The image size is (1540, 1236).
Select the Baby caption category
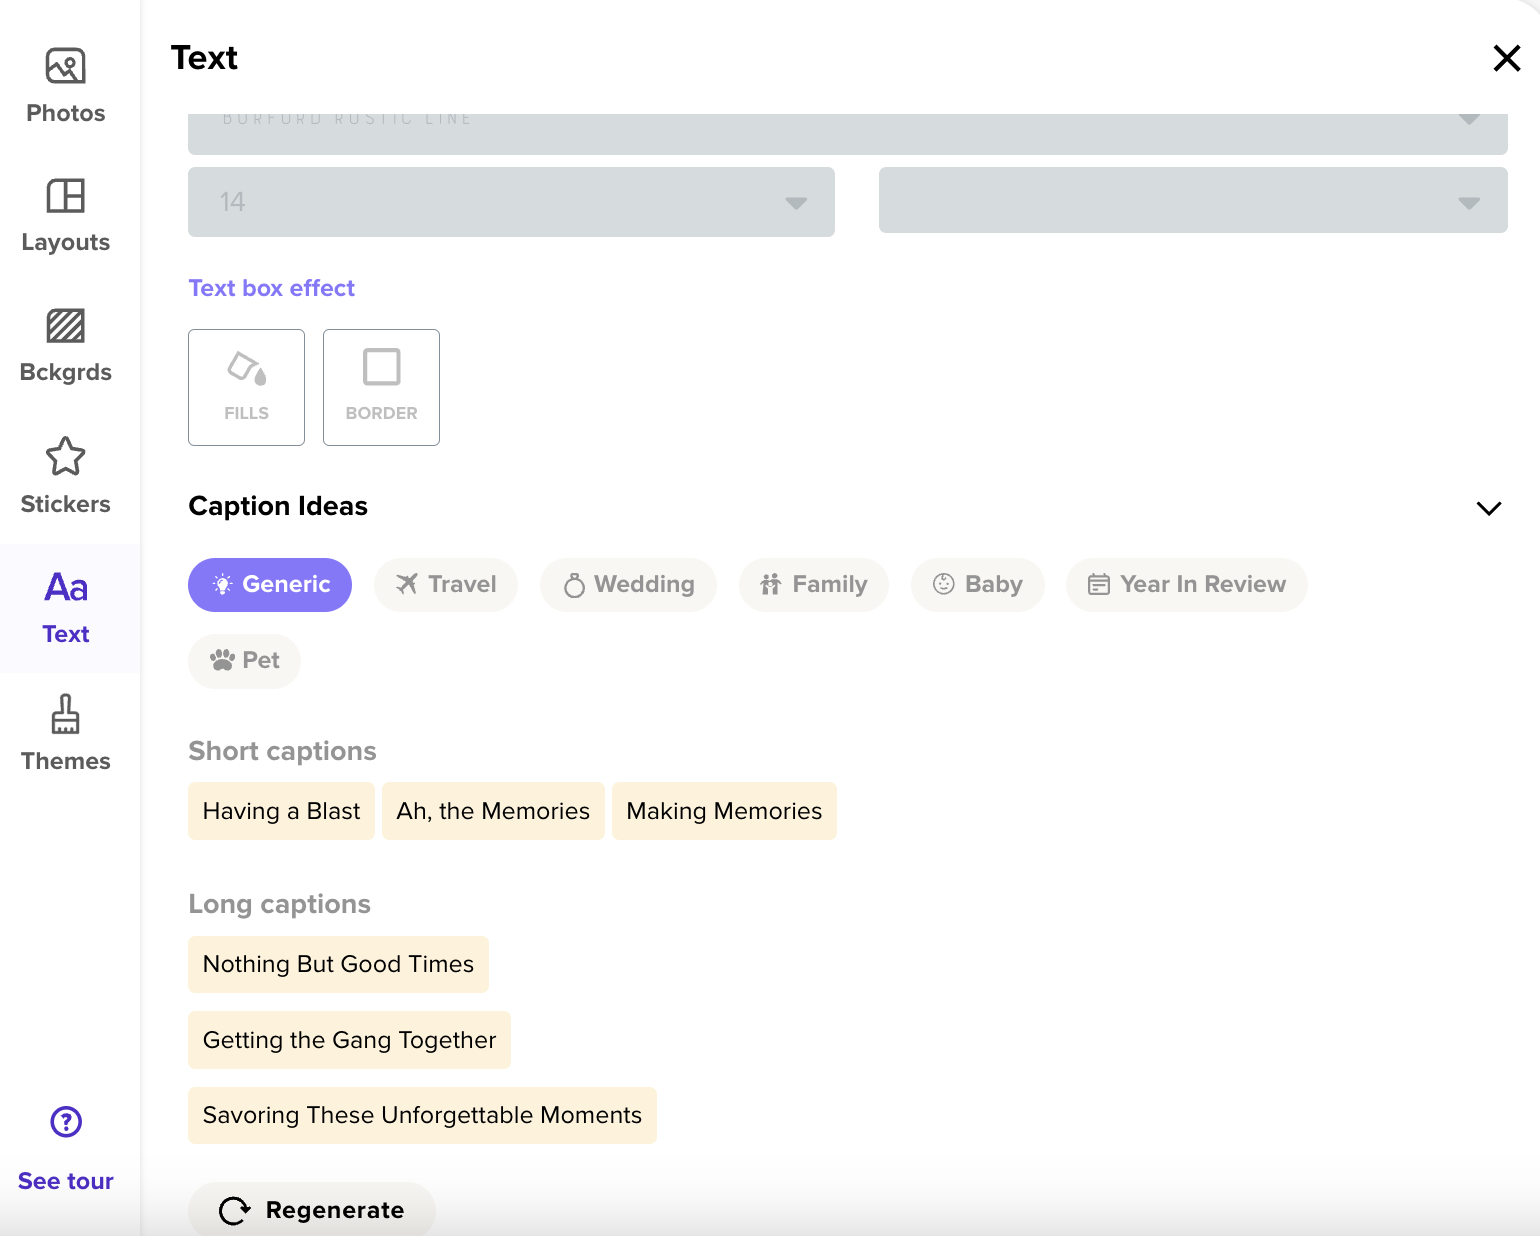(978, 585)
